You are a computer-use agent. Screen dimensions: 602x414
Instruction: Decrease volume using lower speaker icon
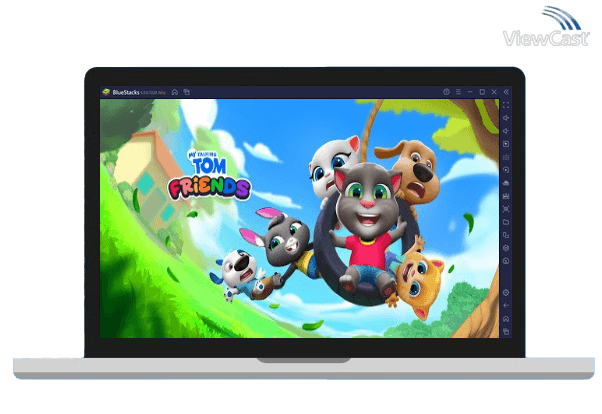click(506, 131)
